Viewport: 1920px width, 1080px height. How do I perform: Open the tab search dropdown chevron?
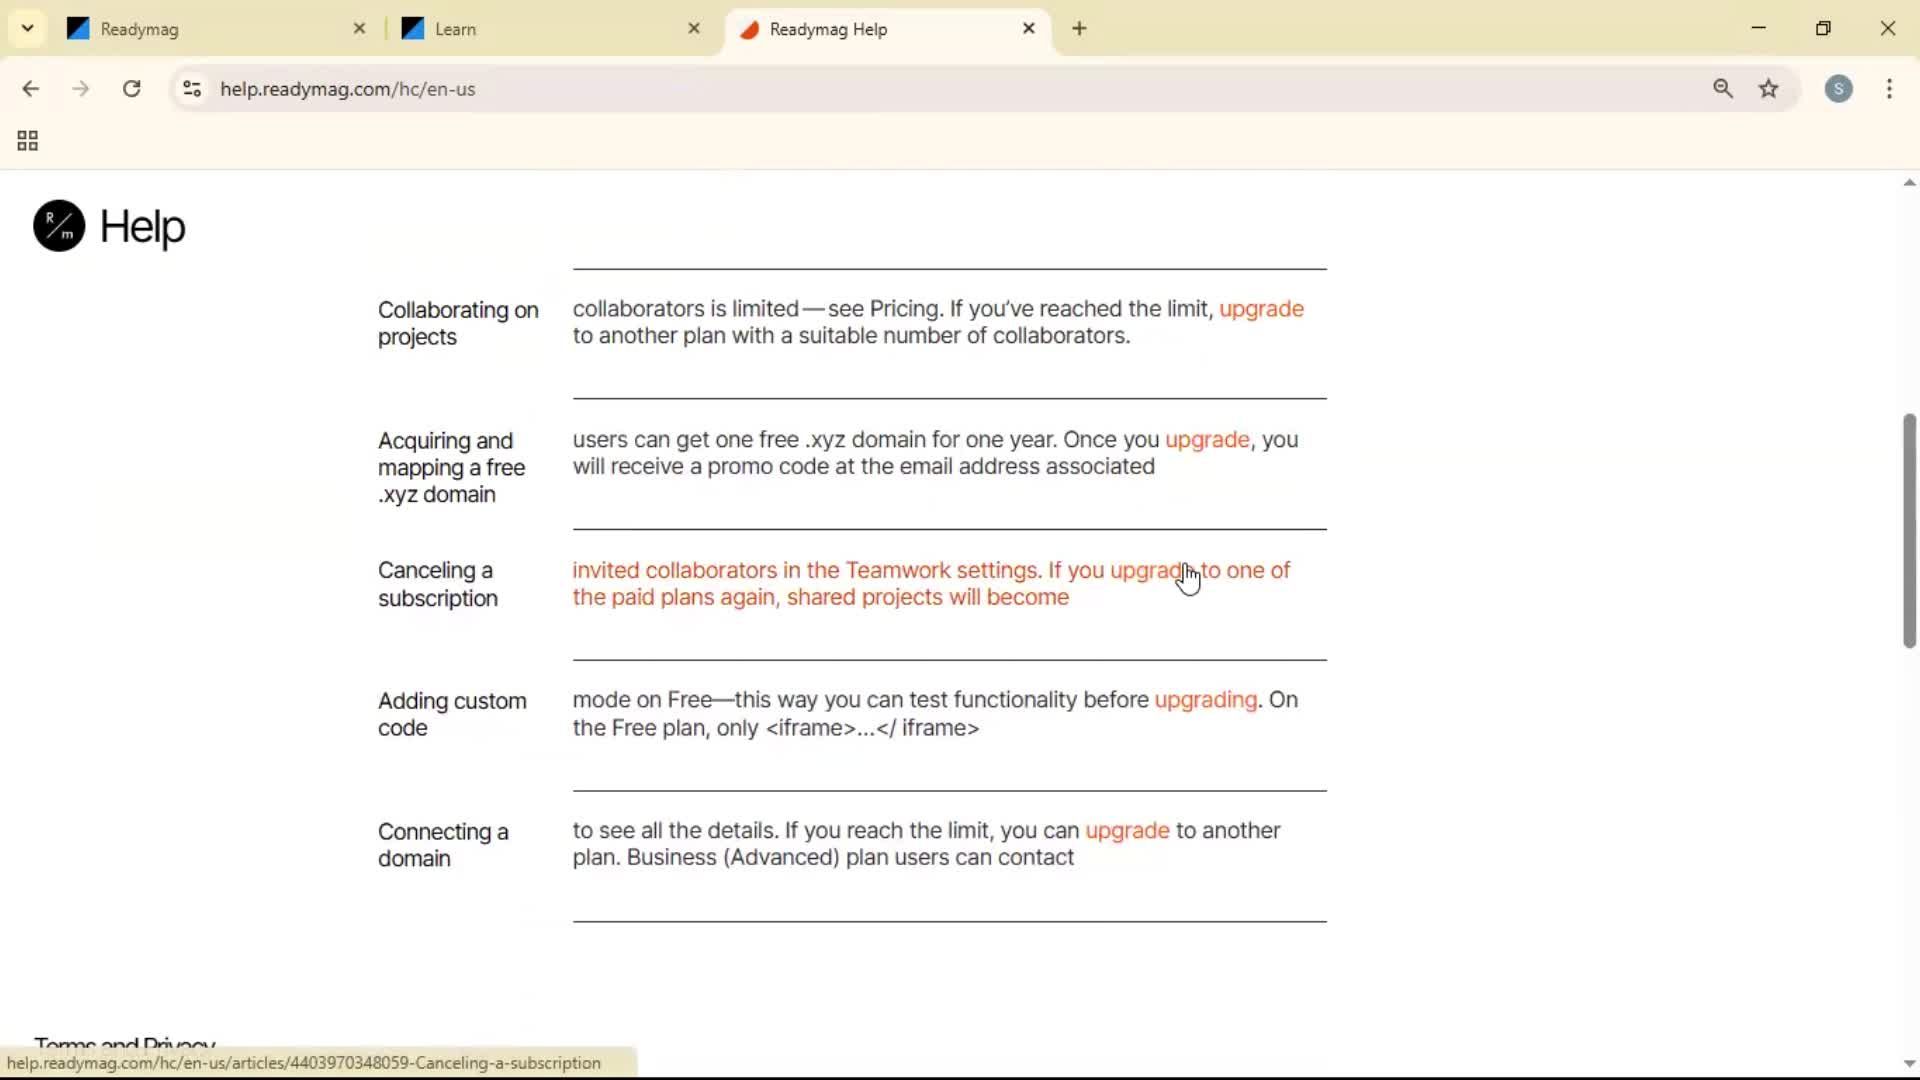27,28
